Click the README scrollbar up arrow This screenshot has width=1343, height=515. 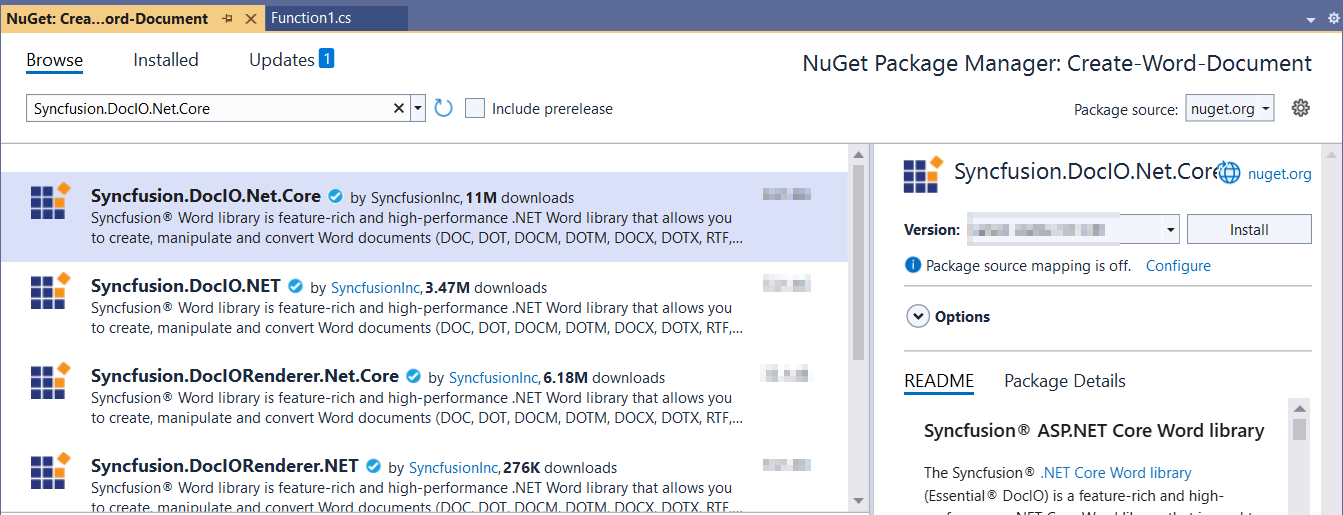pos(1299,408)
